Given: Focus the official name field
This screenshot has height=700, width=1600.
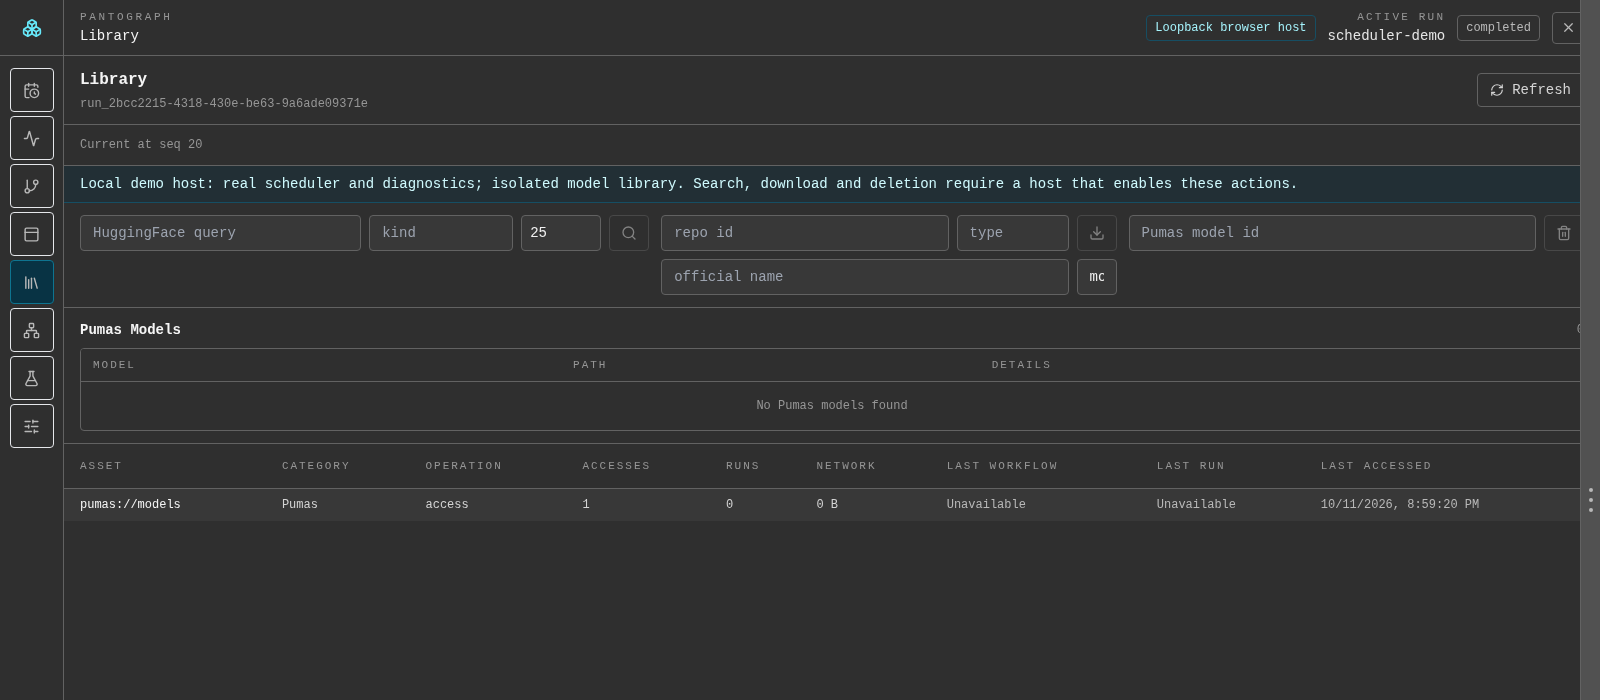Looking at the screenshot, I should tap(865, 277).
